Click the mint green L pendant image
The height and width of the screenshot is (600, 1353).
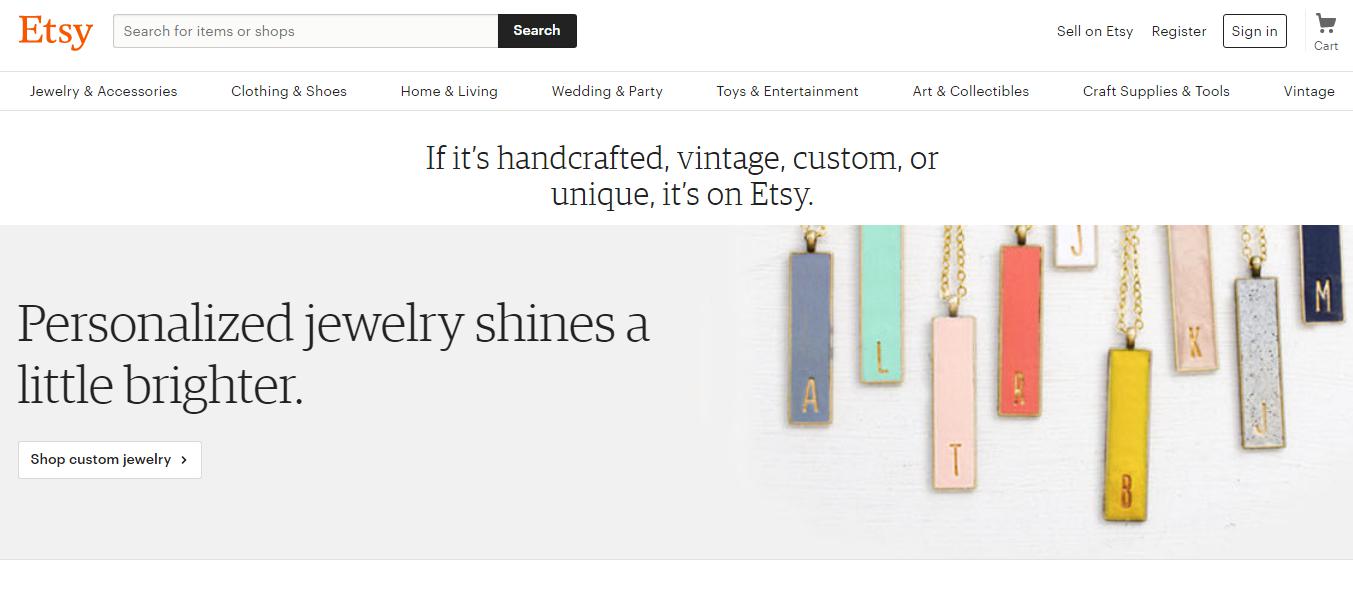click(x=881, y=305)
